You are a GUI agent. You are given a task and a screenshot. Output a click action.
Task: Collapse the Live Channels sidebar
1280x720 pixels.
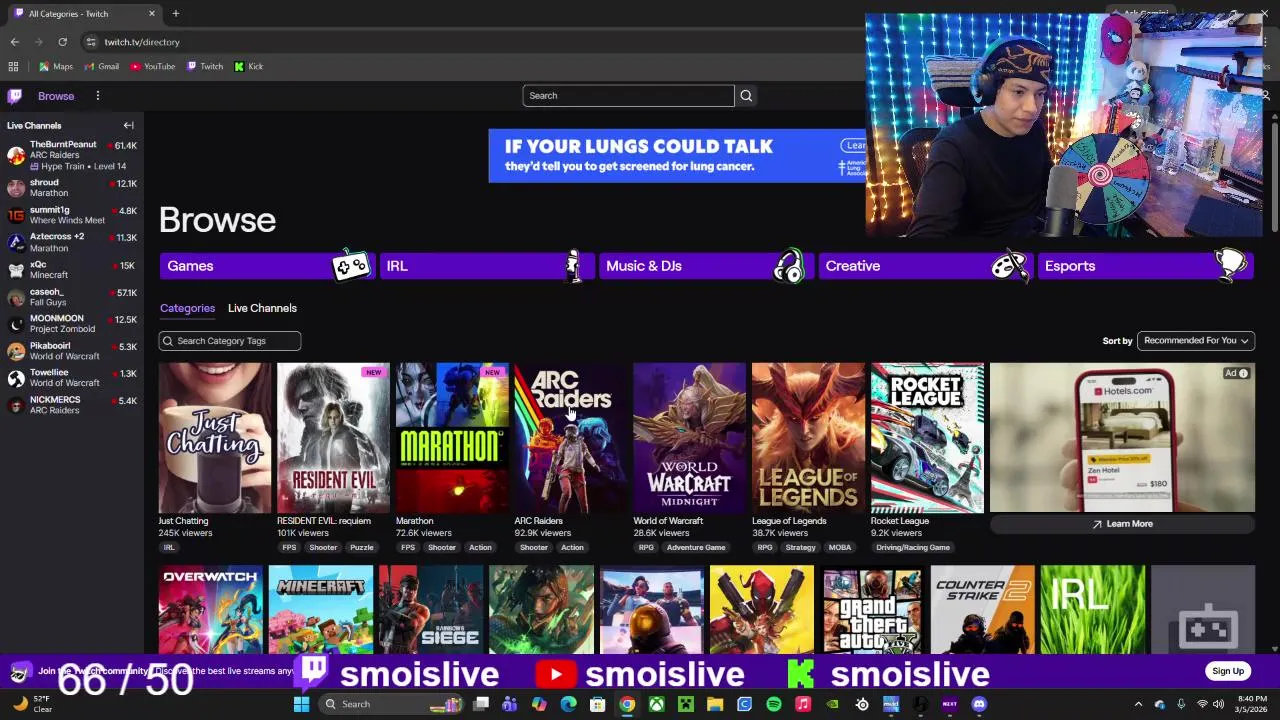tap(128, 125)
